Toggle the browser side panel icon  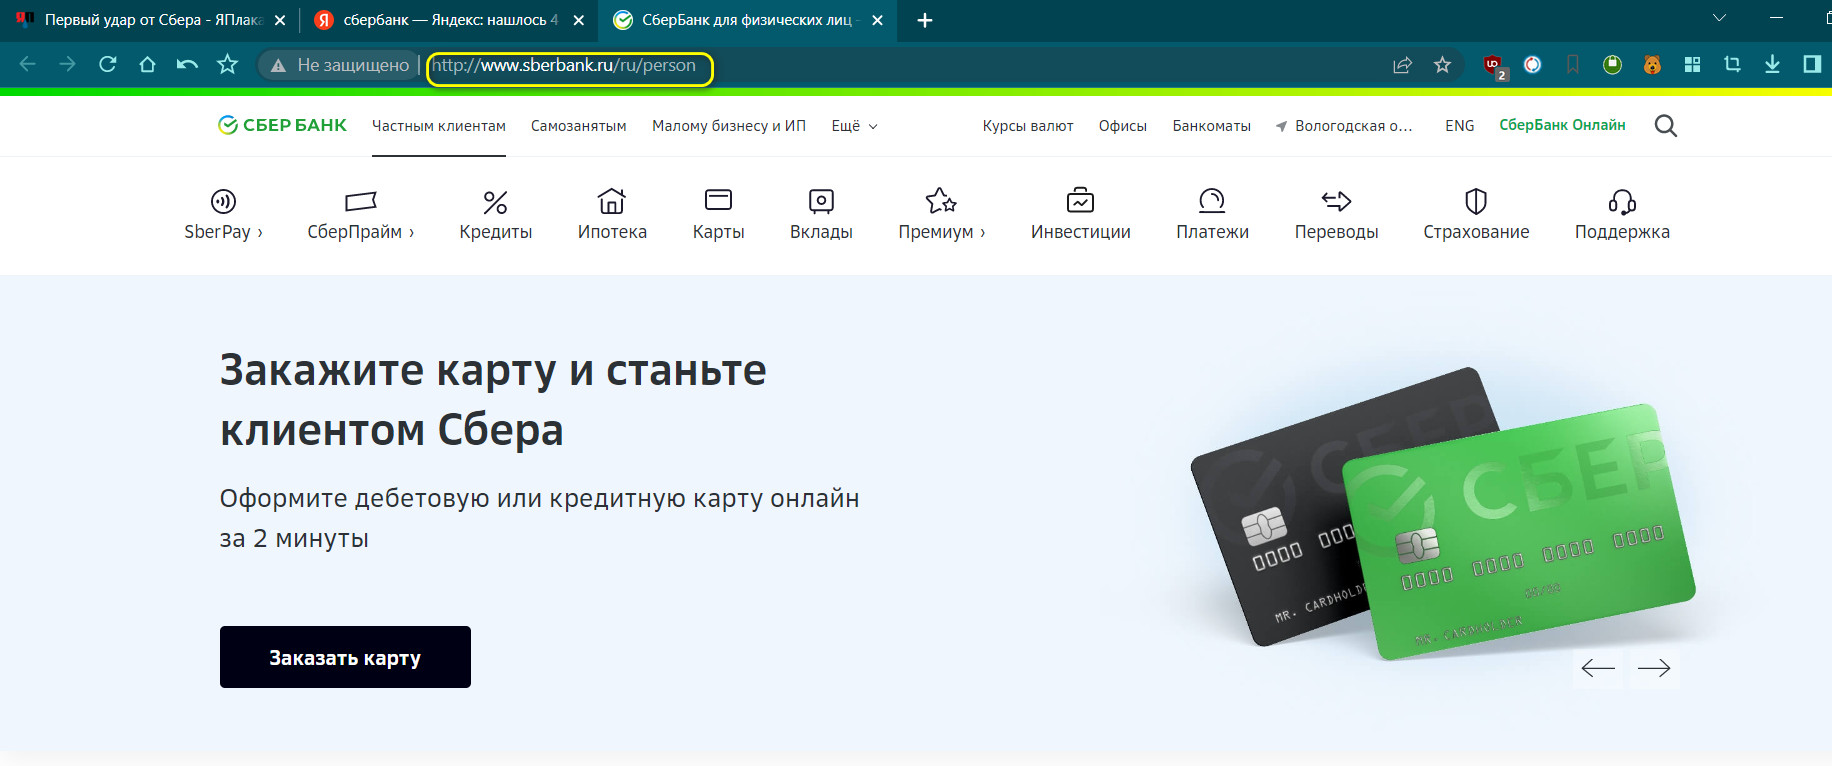click(1811, 65)
